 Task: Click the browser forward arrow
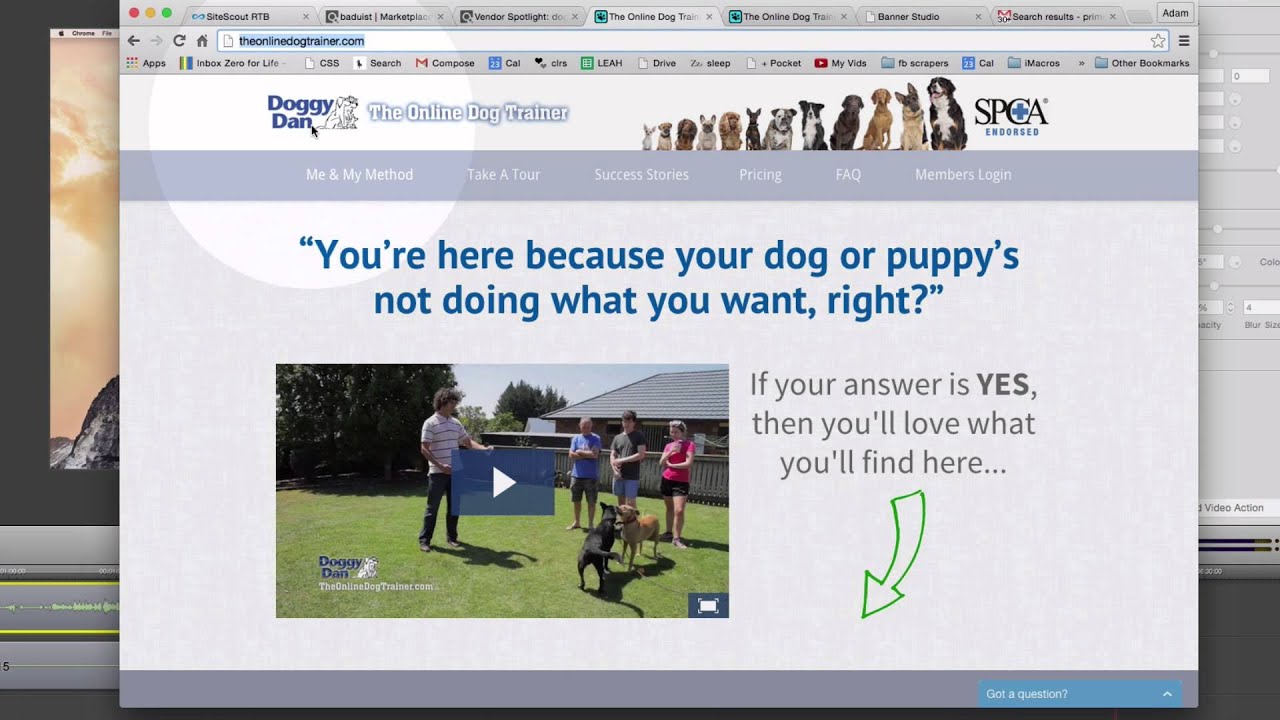(x=156, y=41)
